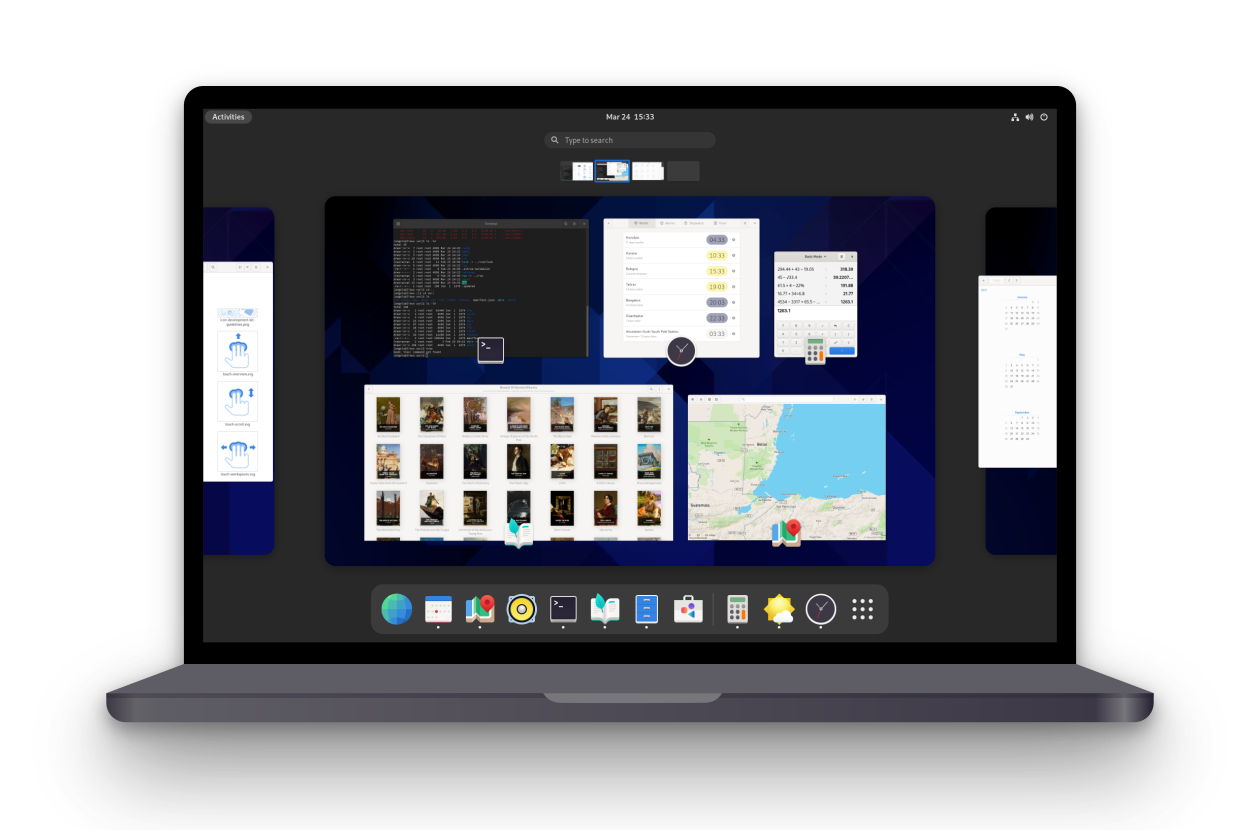The width and height of the screenshot is (1260, 840).
Task: Click the Activities button
Action: pos(228,117)
